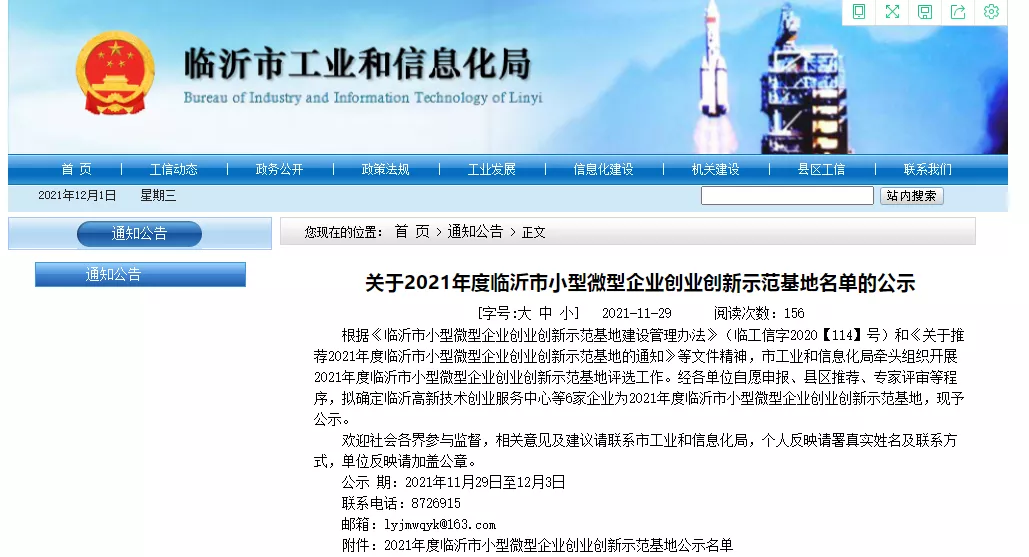This screenshot has height=557, width=1029.
Task: Open the 联系我们 menu item
Action: pos(928,169)
